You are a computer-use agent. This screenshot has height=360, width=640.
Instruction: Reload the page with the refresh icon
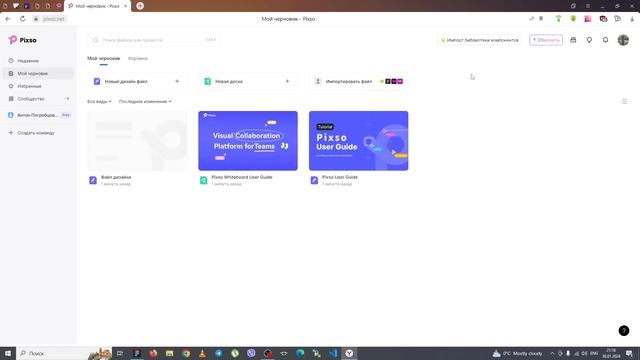coord(22,19)
